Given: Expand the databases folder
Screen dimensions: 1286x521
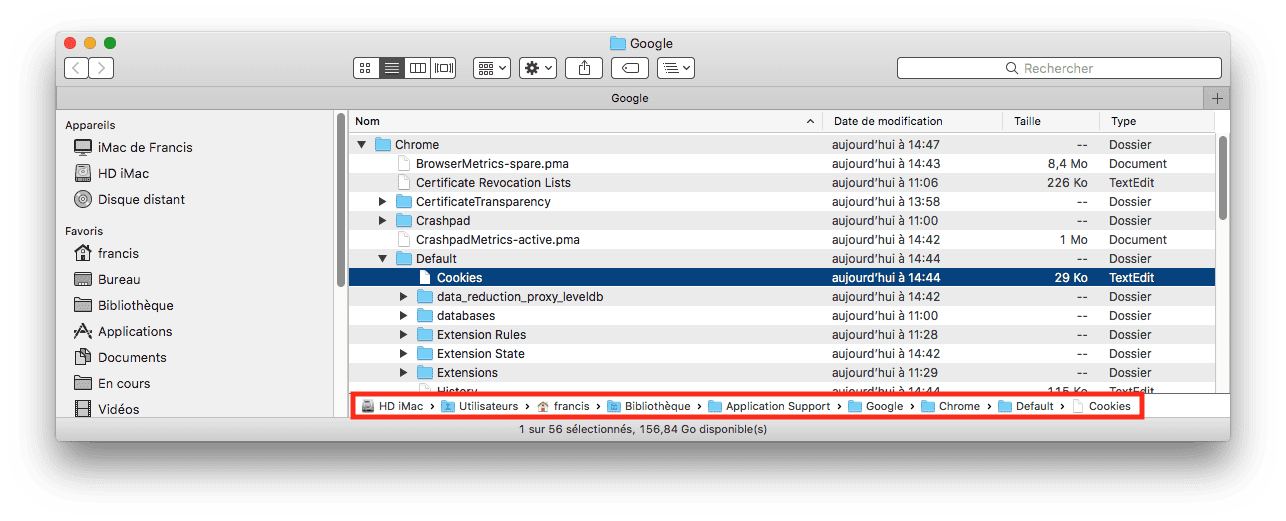Looking at the screenshot, I should pos(403,316).
